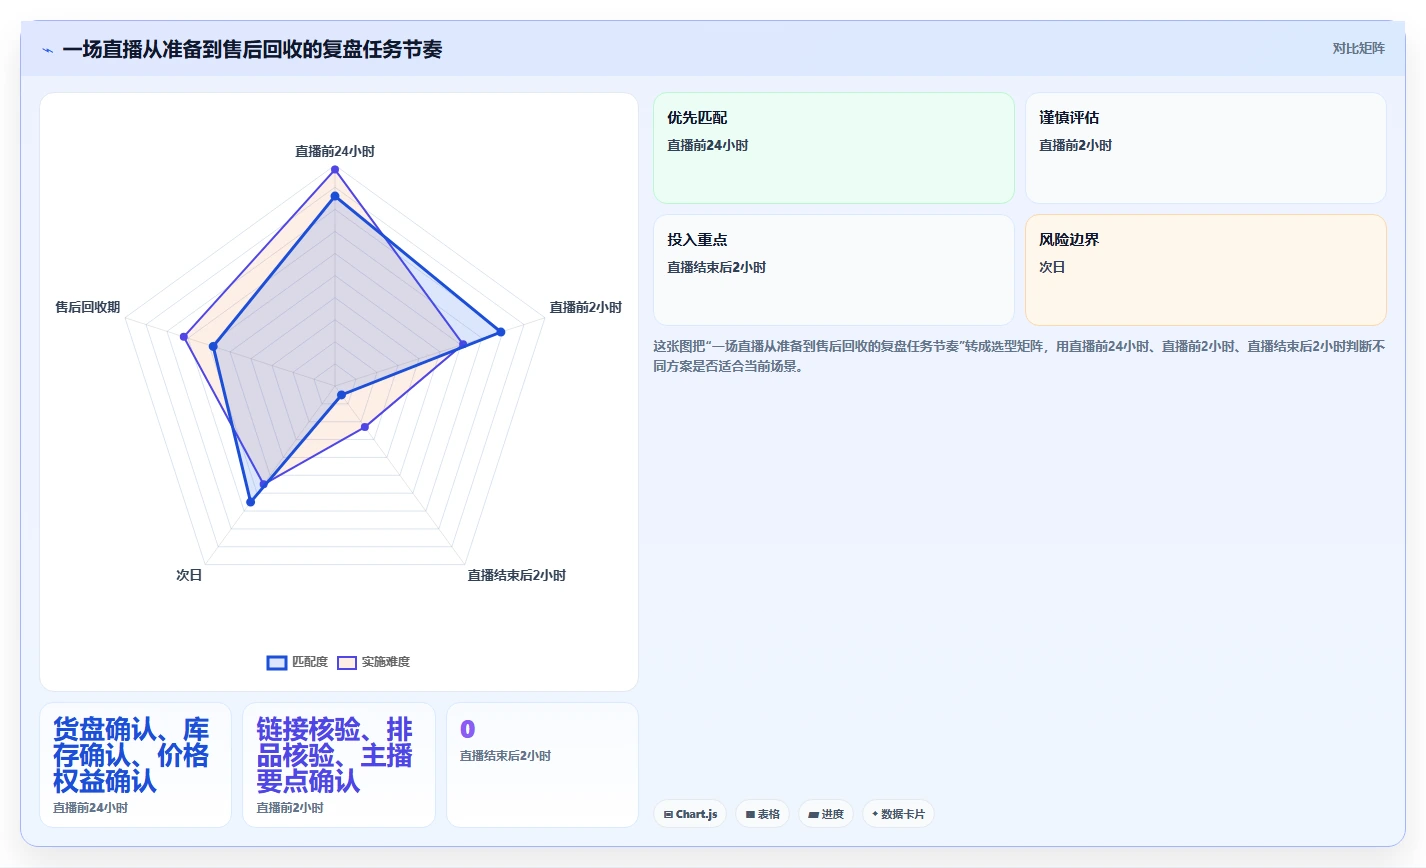This screenshot has height=868, width=1426.
Task: Click the radar axis label 次日
Action: tap(189, 575)
